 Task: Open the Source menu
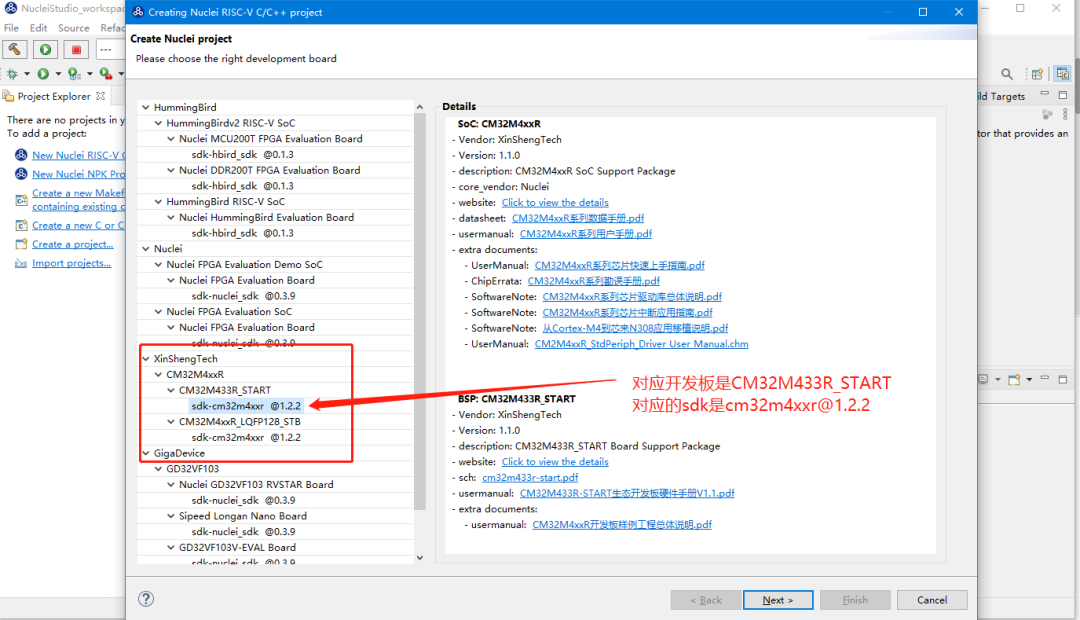[74, 28]
